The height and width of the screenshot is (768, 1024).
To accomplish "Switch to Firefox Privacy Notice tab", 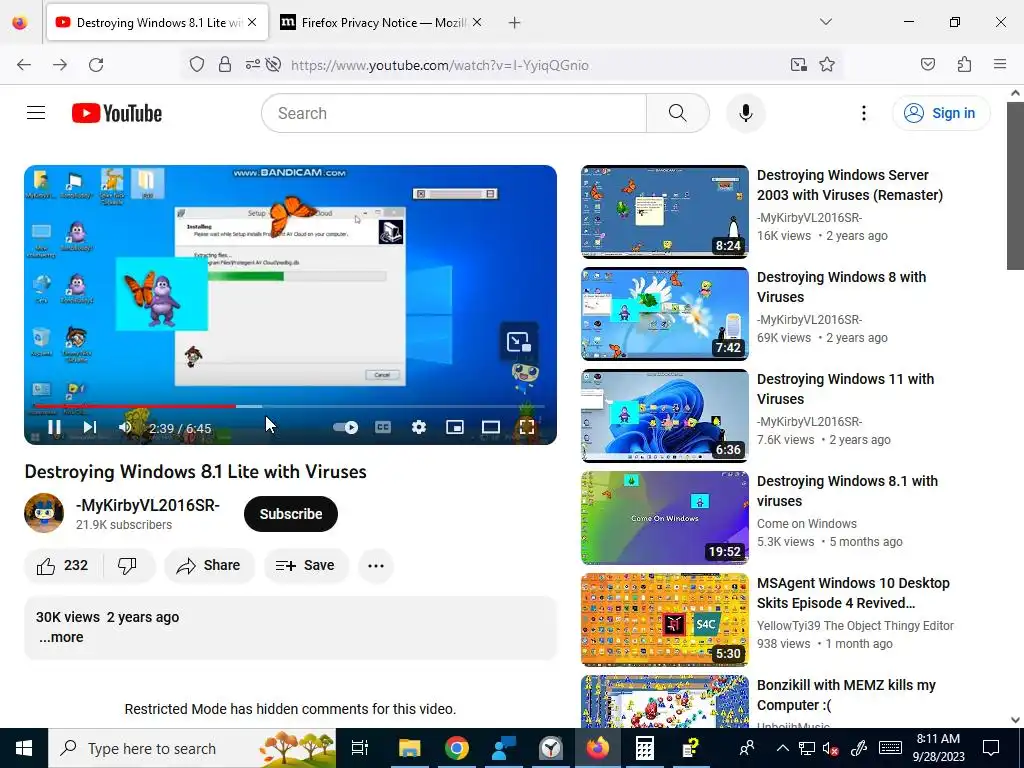I will (x=382, y=23).
